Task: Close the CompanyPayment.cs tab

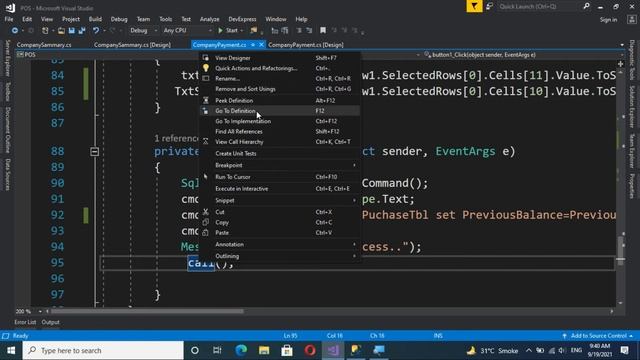Action: click(x=261, y=45)
